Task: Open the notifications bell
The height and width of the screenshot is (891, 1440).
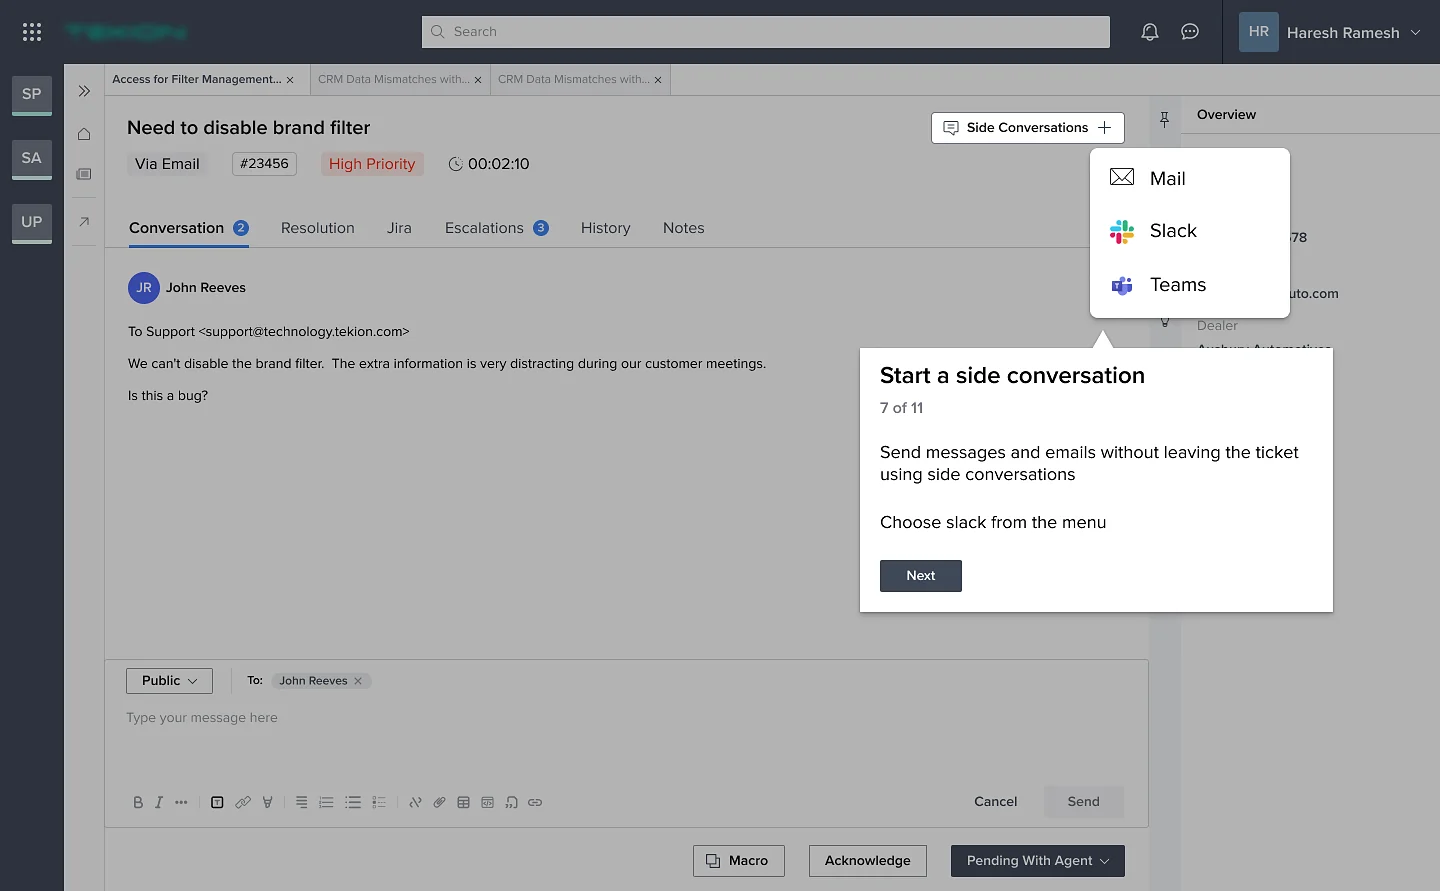Action: tap(1150, 32)
